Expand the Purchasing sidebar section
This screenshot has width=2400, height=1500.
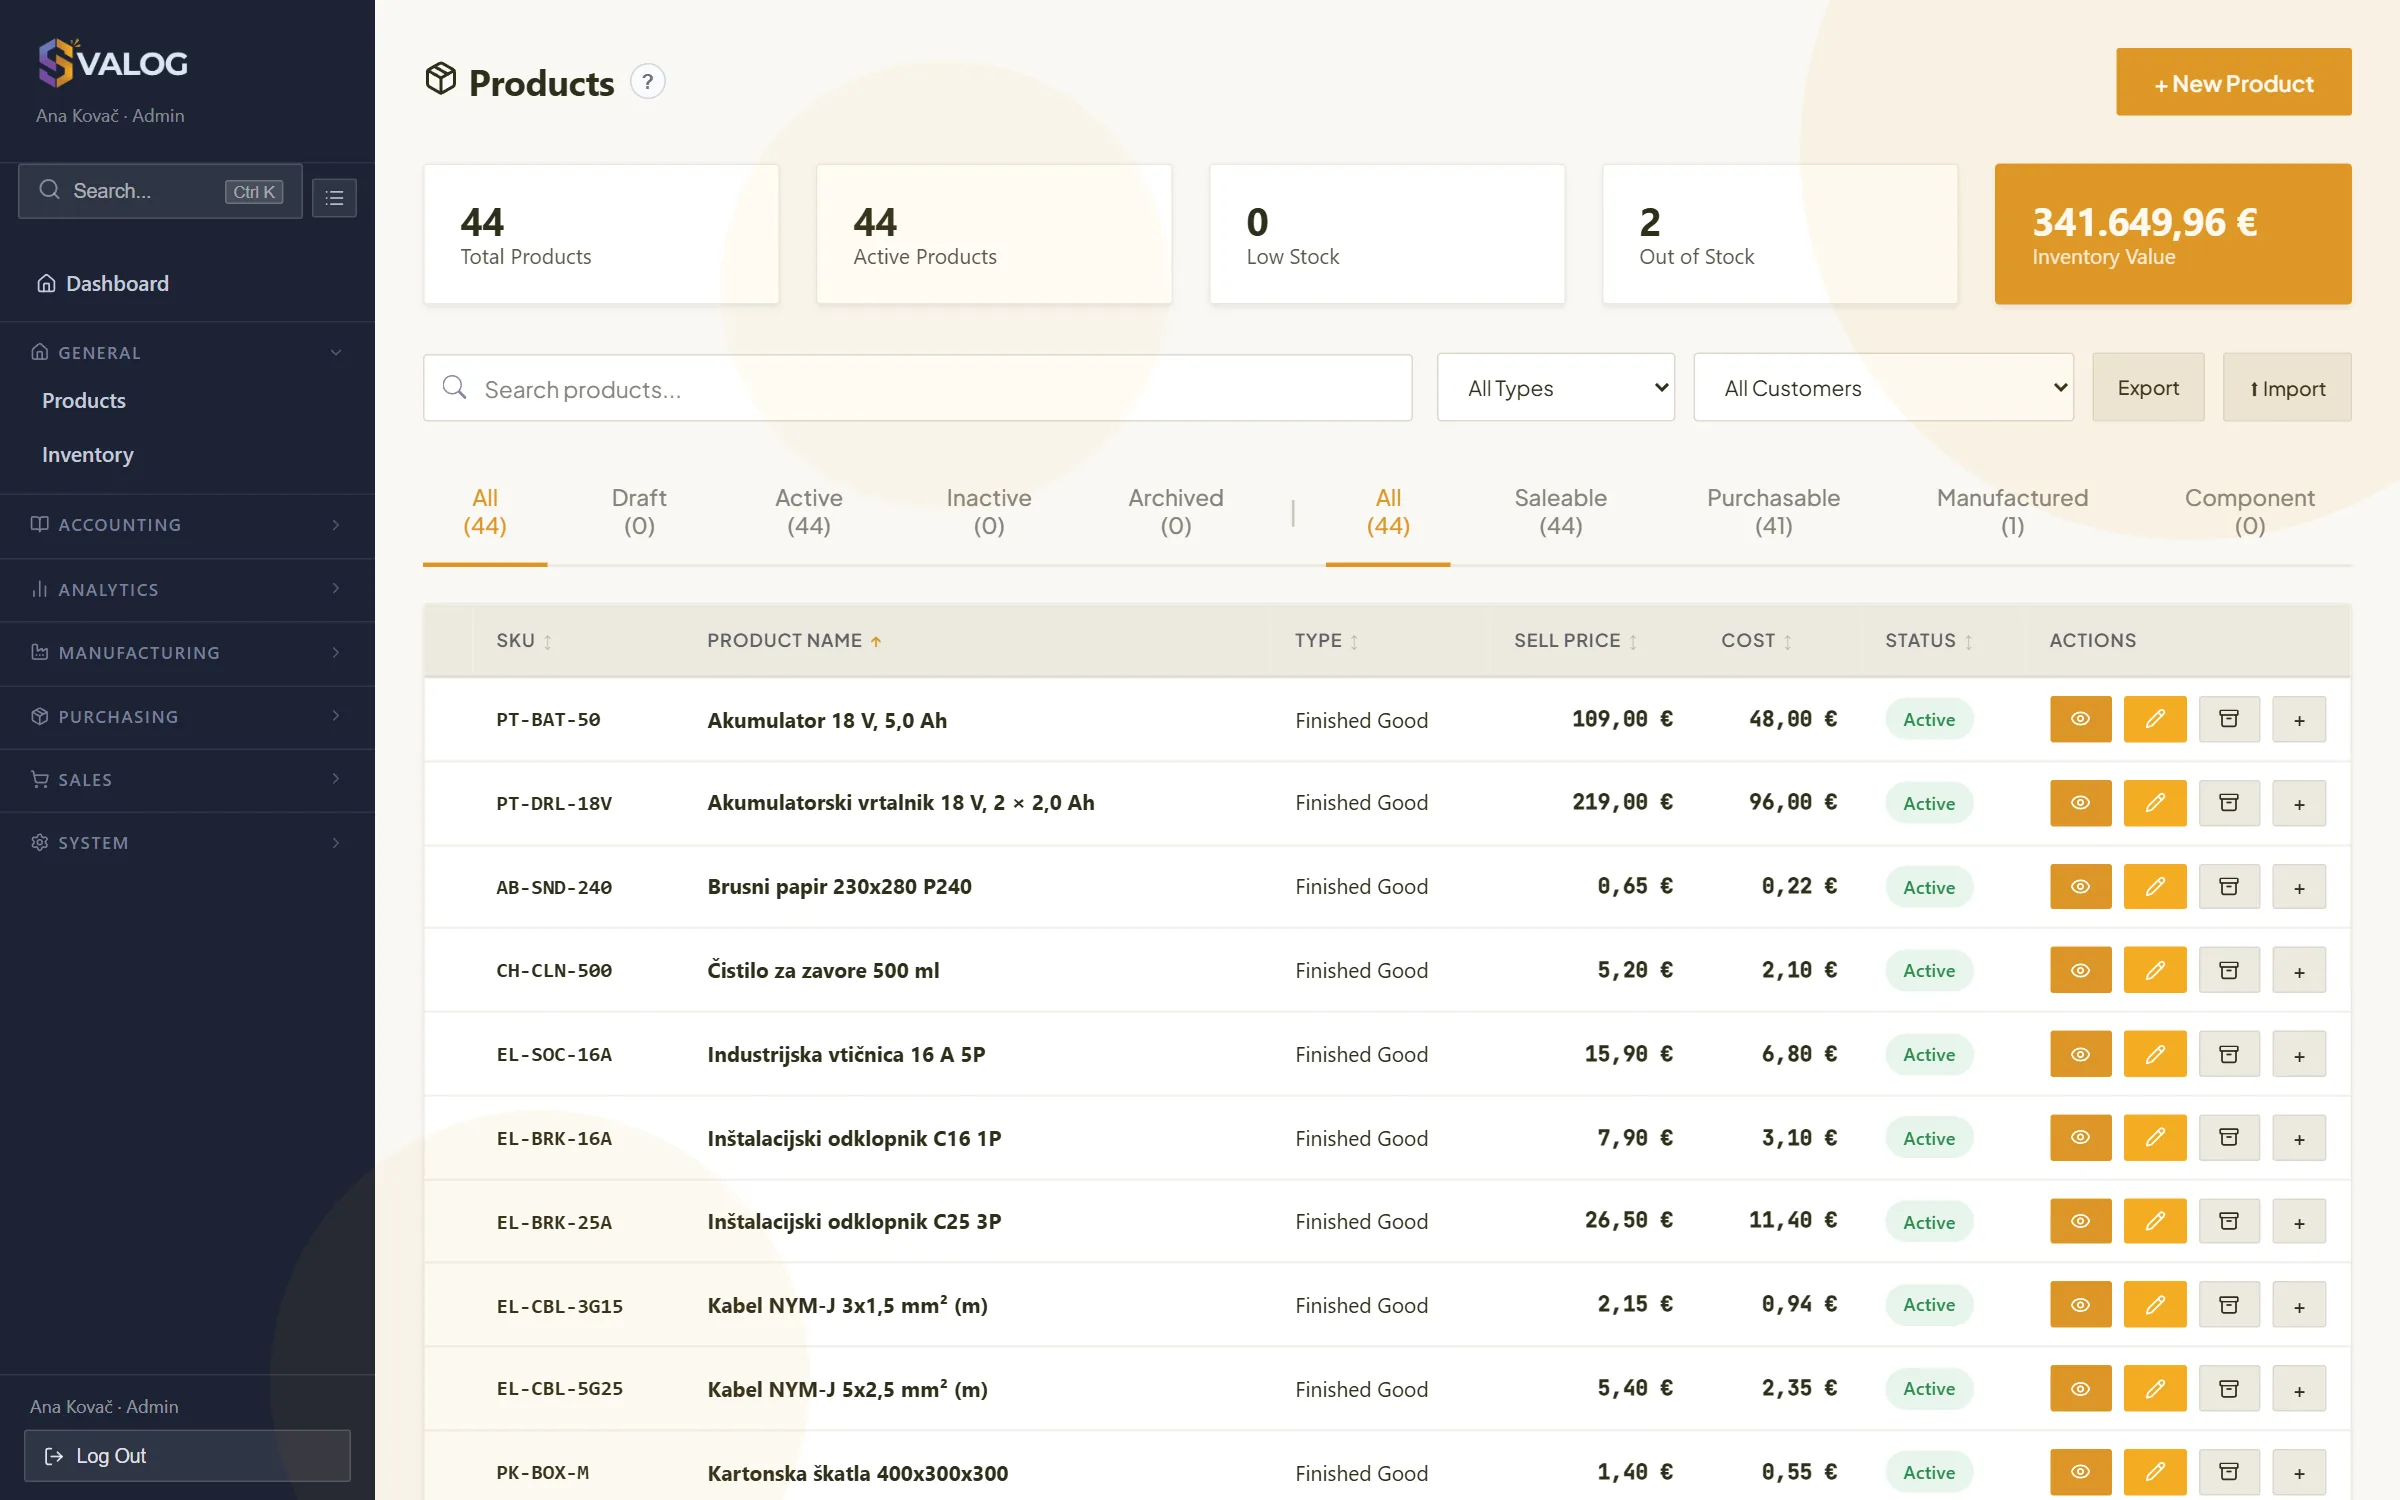click(187, 717)
